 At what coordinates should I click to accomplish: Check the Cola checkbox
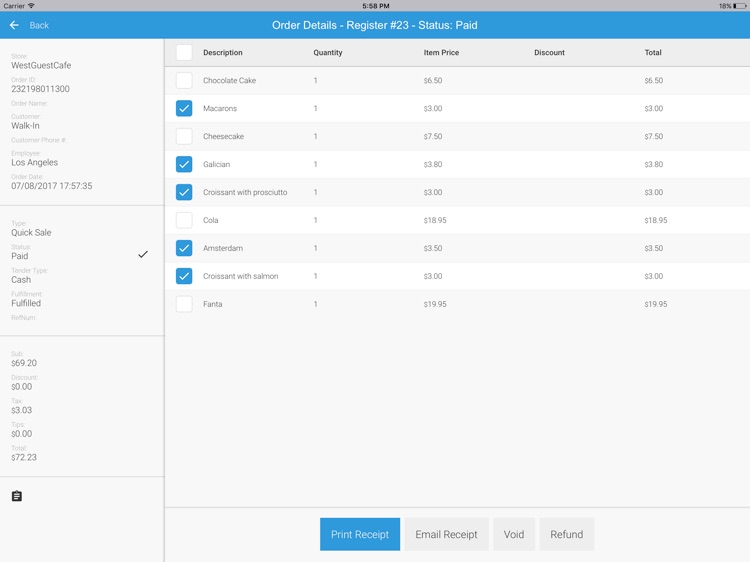(184, 220)
